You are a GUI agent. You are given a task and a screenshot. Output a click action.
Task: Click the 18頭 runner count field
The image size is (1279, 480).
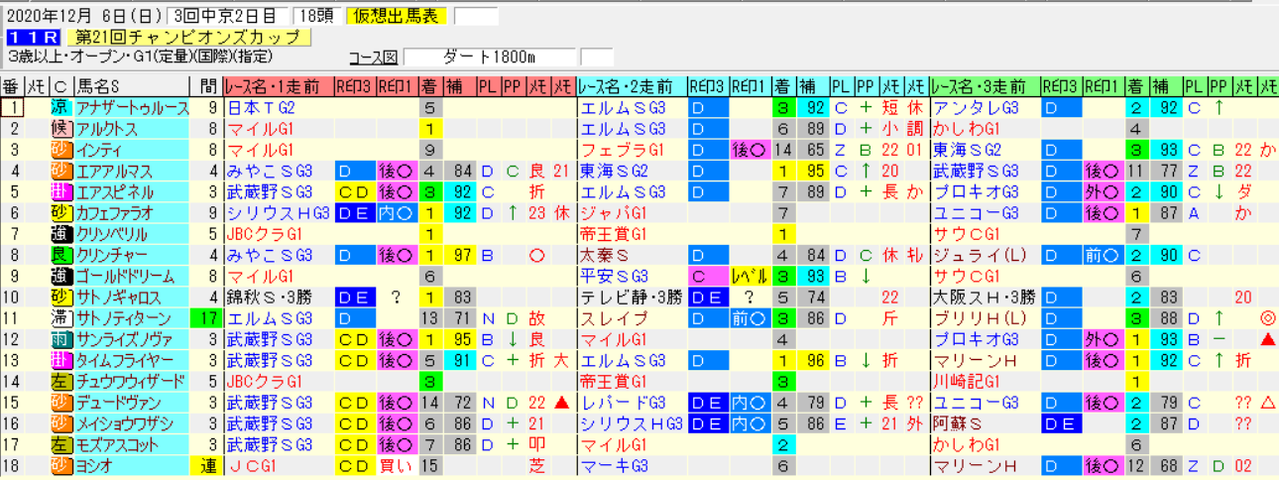coord(317,16)
